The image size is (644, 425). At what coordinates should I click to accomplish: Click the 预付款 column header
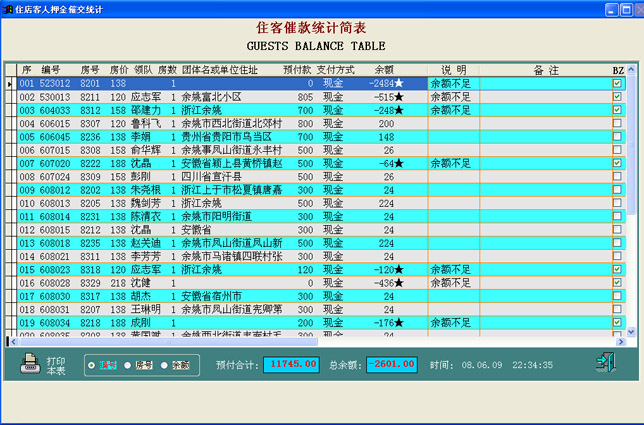[x=297, y=70]
